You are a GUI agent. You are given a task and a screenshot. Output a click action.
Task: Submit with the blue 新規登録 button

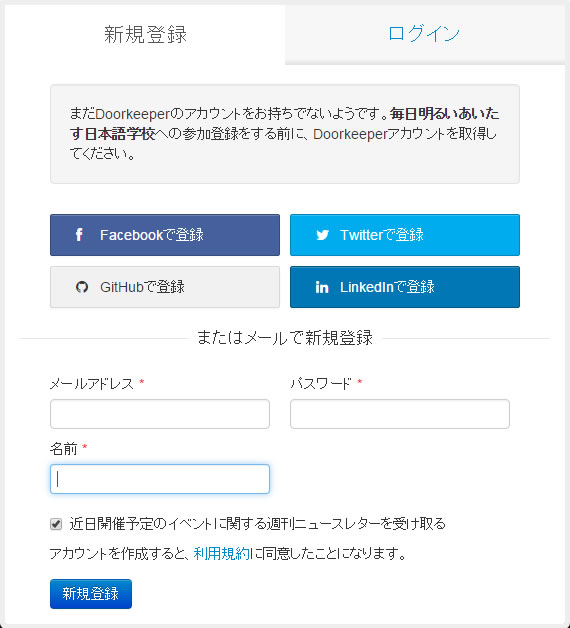coord(91,594)
